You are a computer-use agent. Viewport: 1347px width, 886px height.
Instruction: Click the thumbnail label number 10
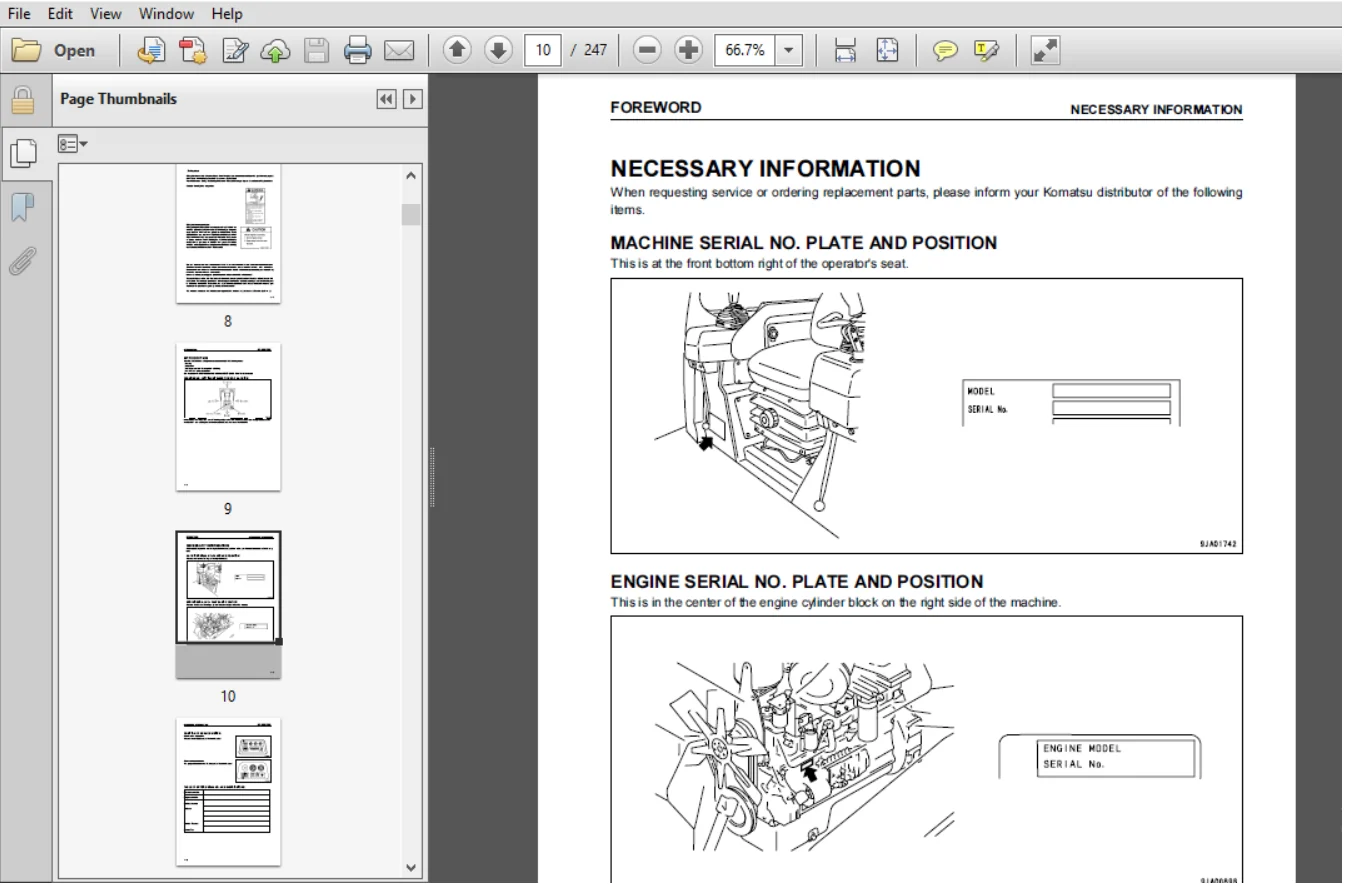pos(228,696)
